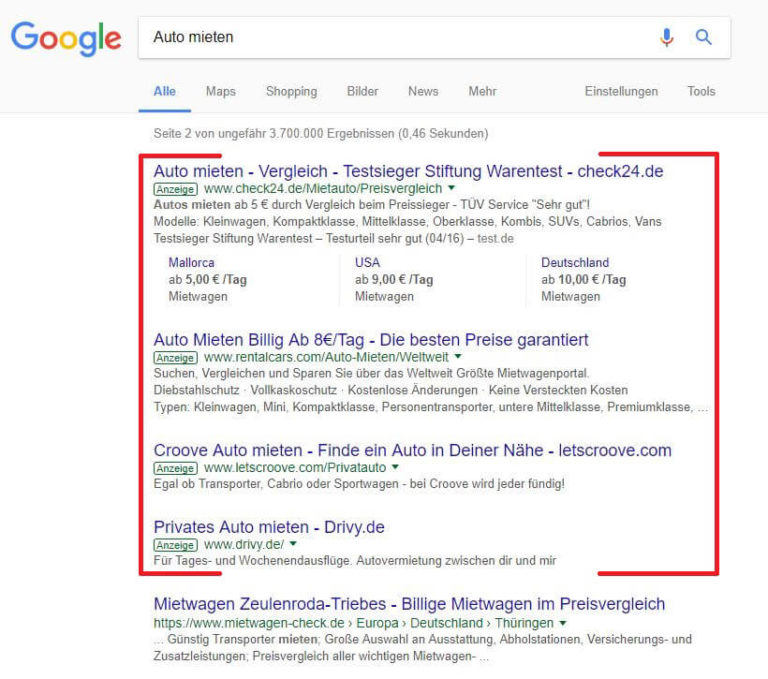Open the Croove Auto mieten ad link
The image size is (768, 679).
tap(412, 450)
